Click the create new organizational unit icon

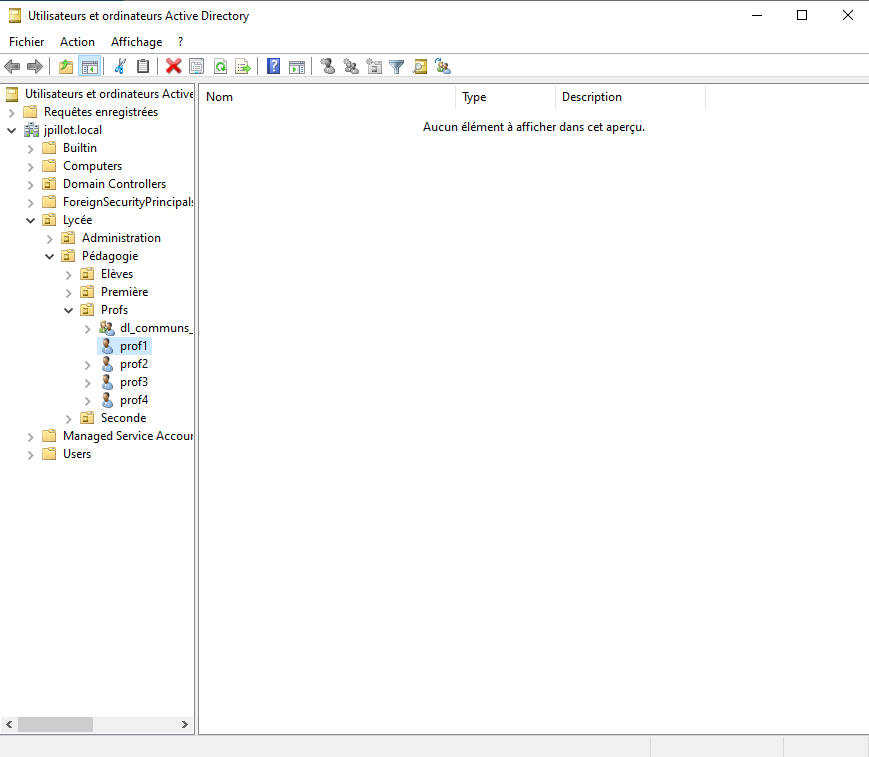[x=374, y=67]
